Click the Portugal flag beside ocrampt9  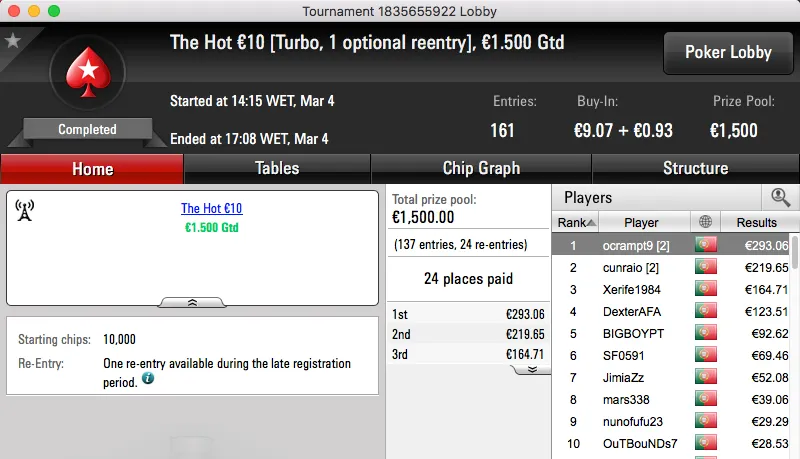707,245
